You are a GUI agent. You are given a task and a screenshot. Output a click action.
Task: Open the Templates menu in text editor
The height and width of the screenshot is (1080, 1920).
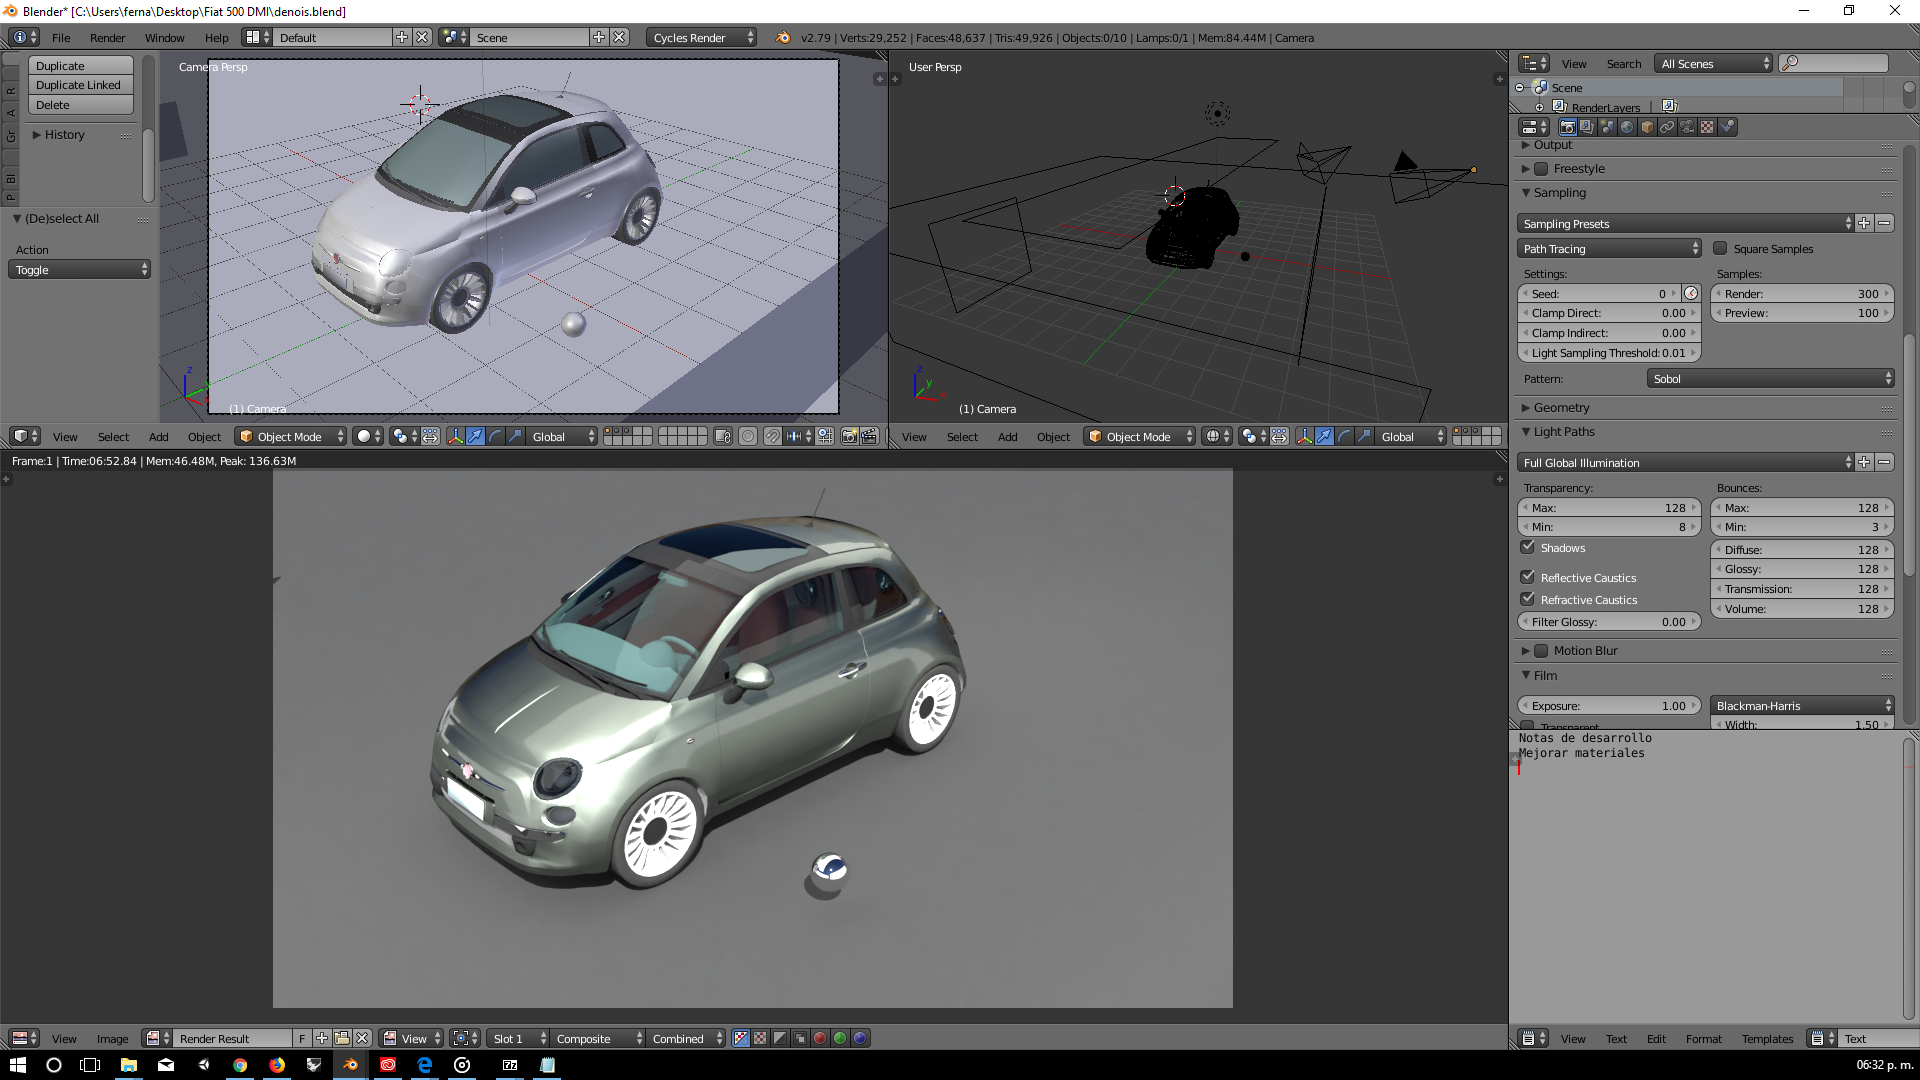pyautogui.click(x=1767, y=1039)
